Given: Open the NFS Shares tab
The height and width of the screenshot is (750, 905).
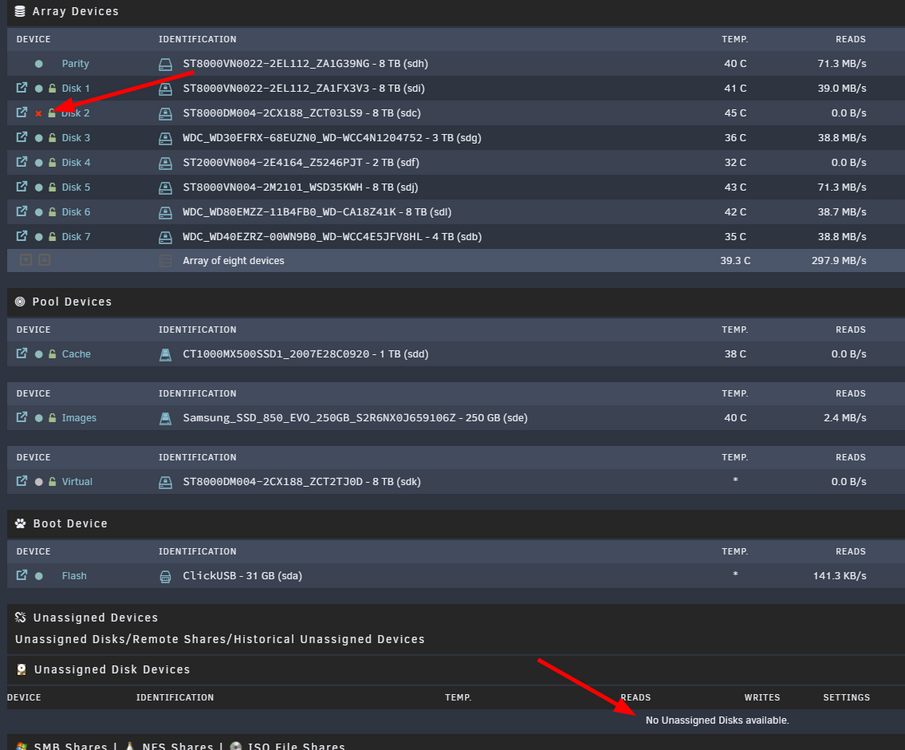Looking at the screenshot, I should pyautogui.click(x=178, y=745).
